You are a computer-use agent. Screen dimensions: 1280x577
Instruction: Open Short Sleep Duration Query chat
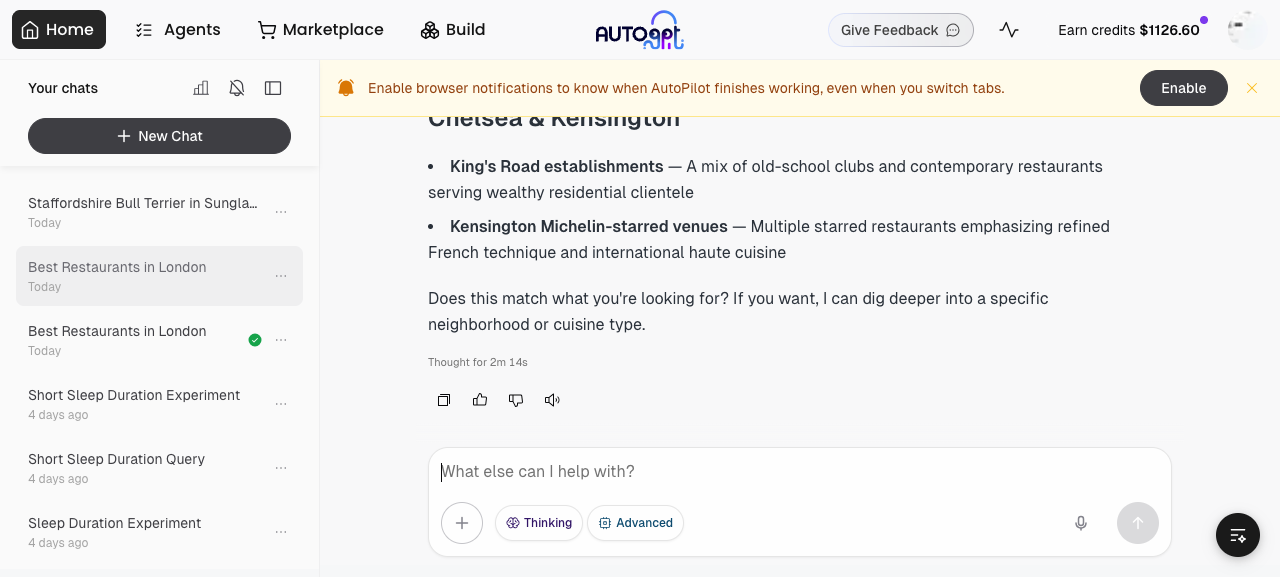click(x=143, y=468)
